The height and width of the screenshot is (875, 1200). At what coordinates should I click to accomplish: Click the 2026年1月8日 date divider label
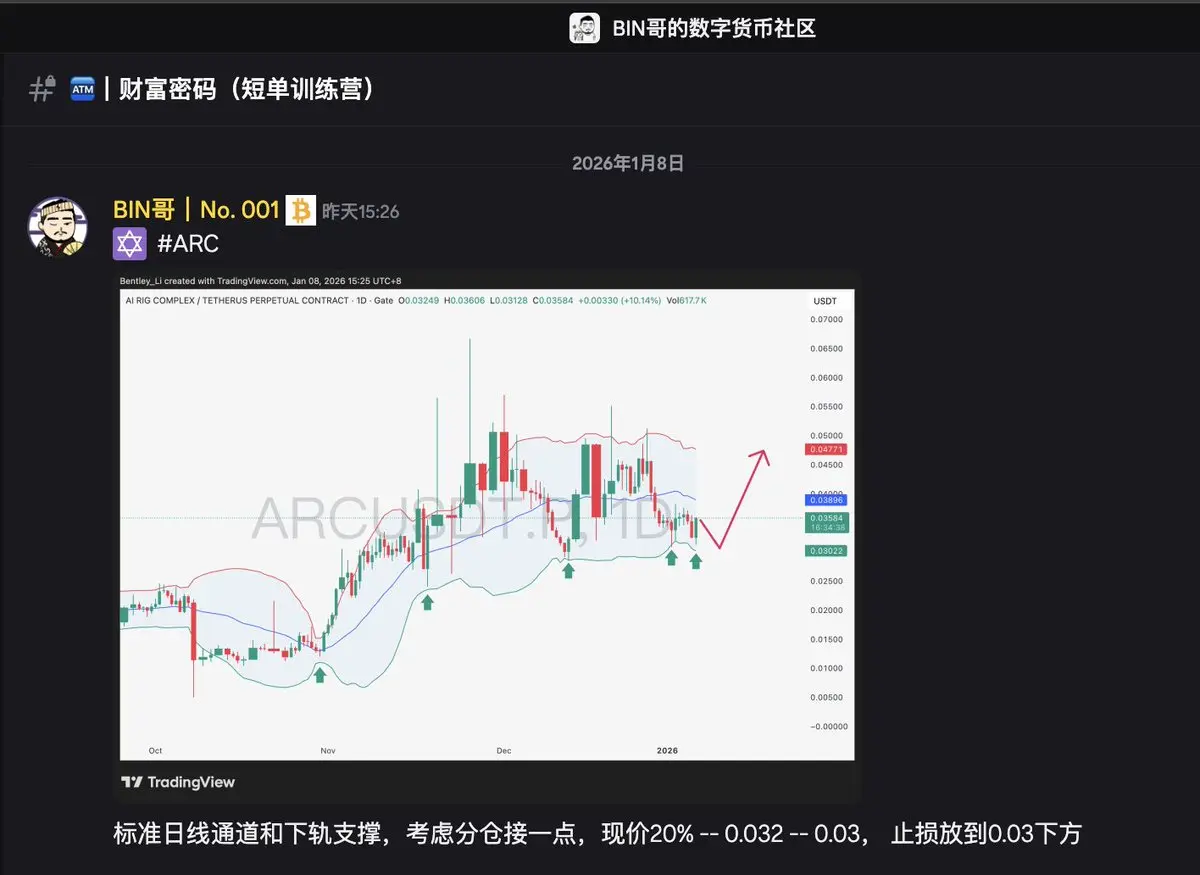[x=628, y=164]
